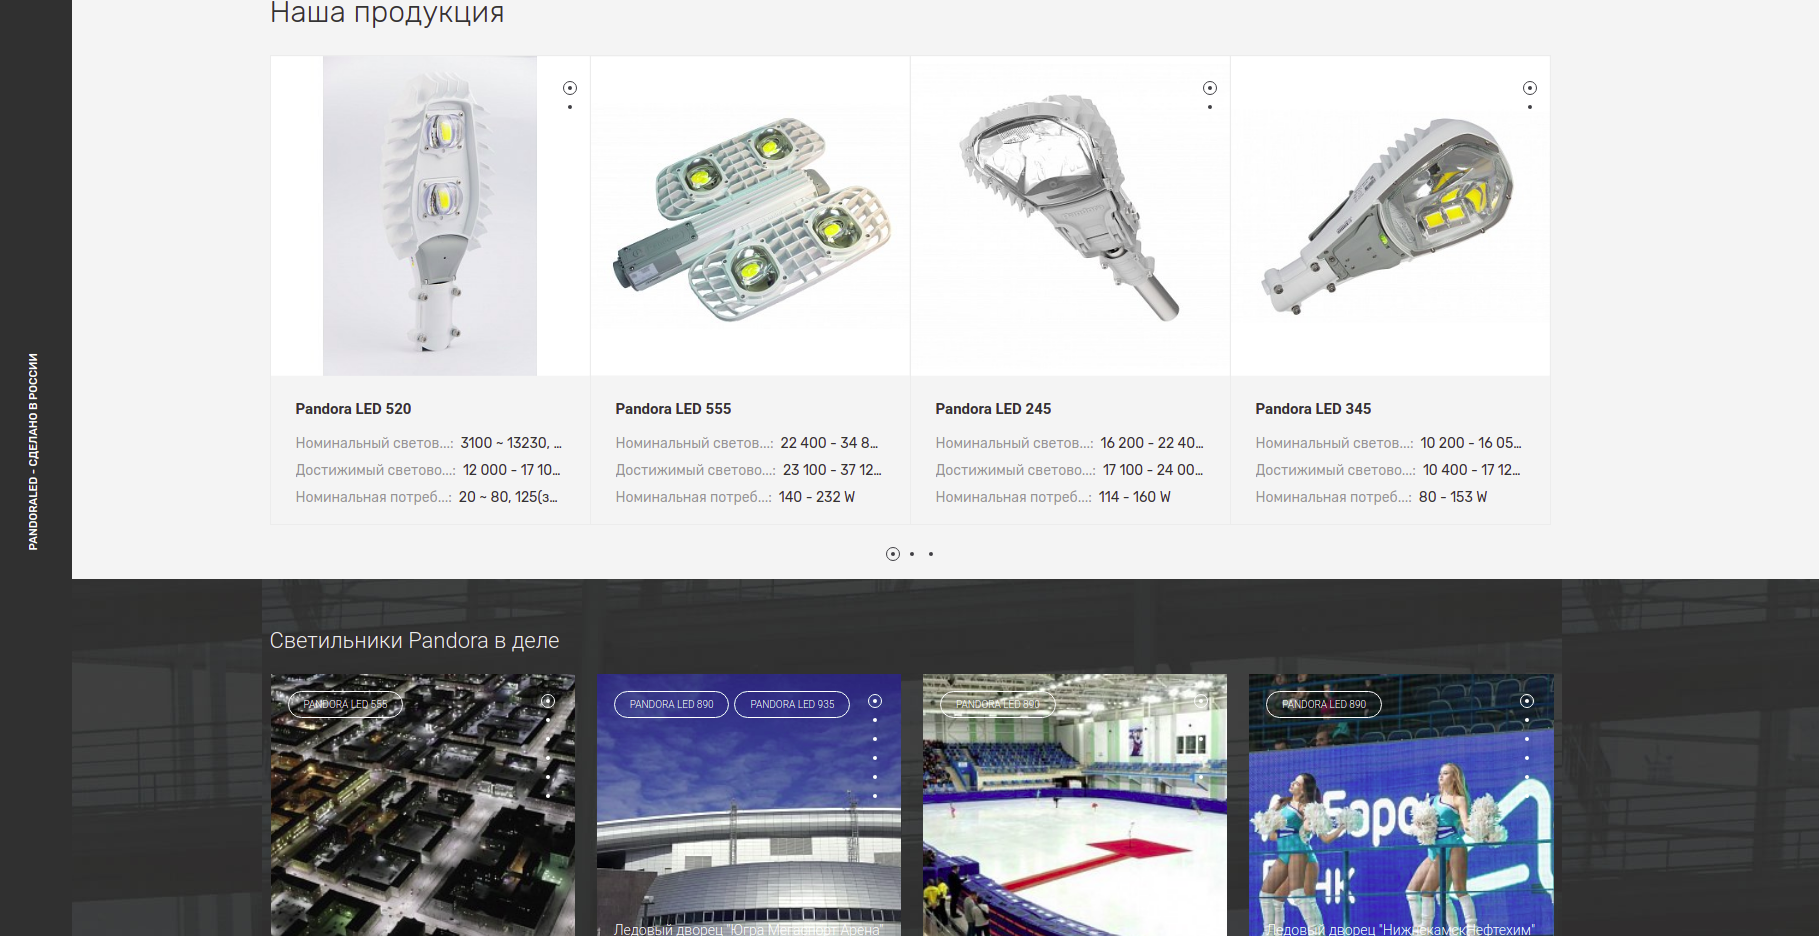Click the Наша продукция heading

pyautogui.click(x=387, y=13)
